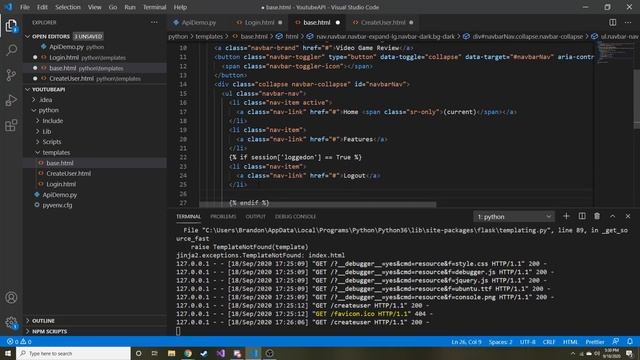Screen dimensions: 640x360
Task: Click the Windows search box
Action: 73,353
